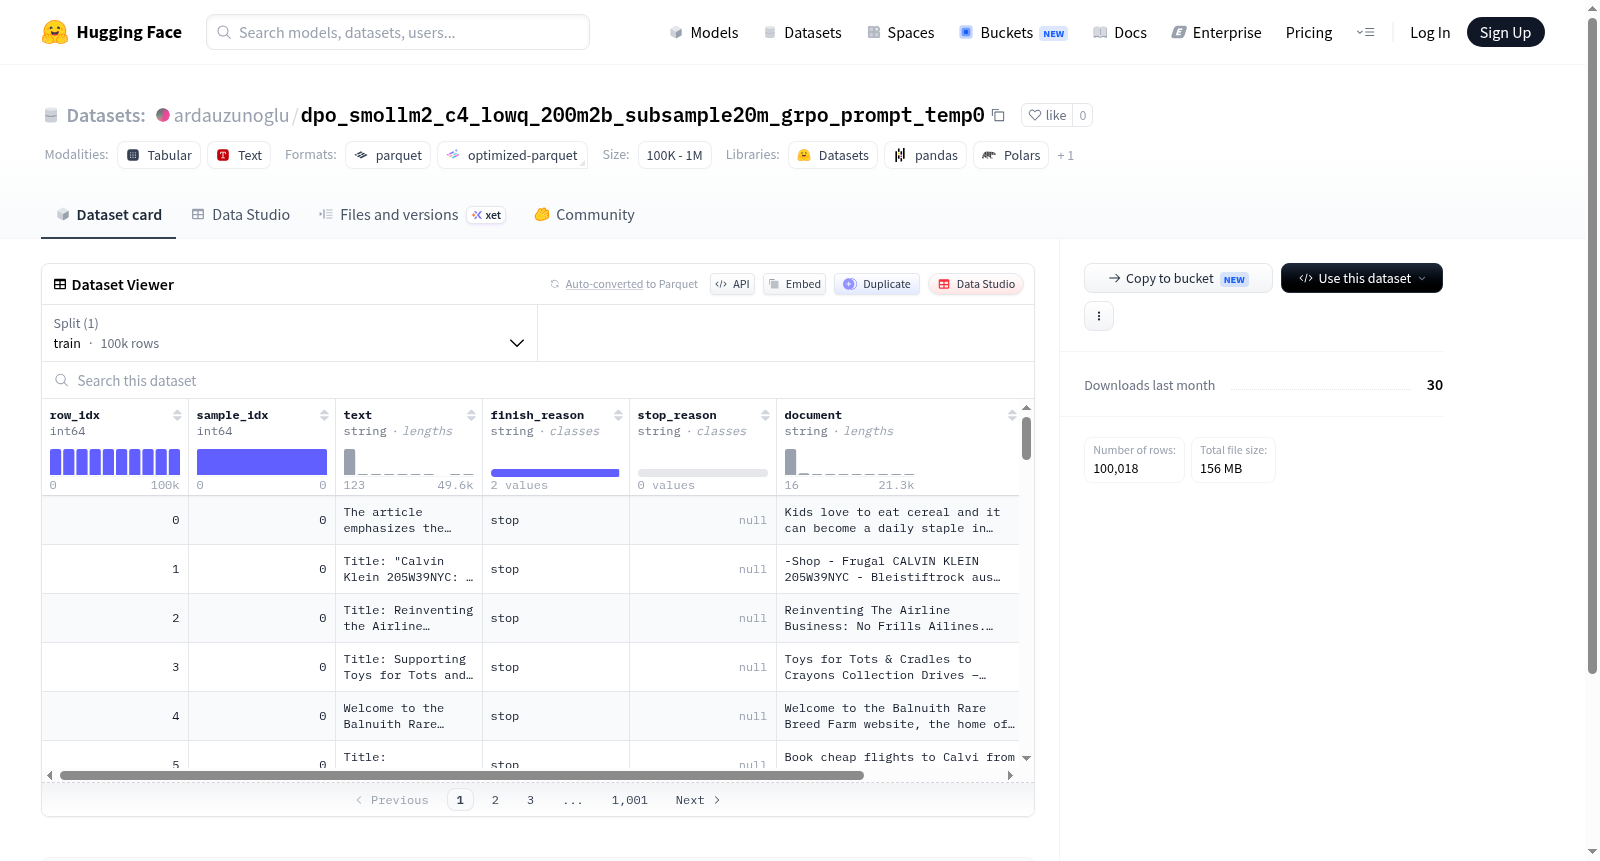The image size is (1600, 861).
Task: Select the pandas library tag
Action: (x=925, y=155)
